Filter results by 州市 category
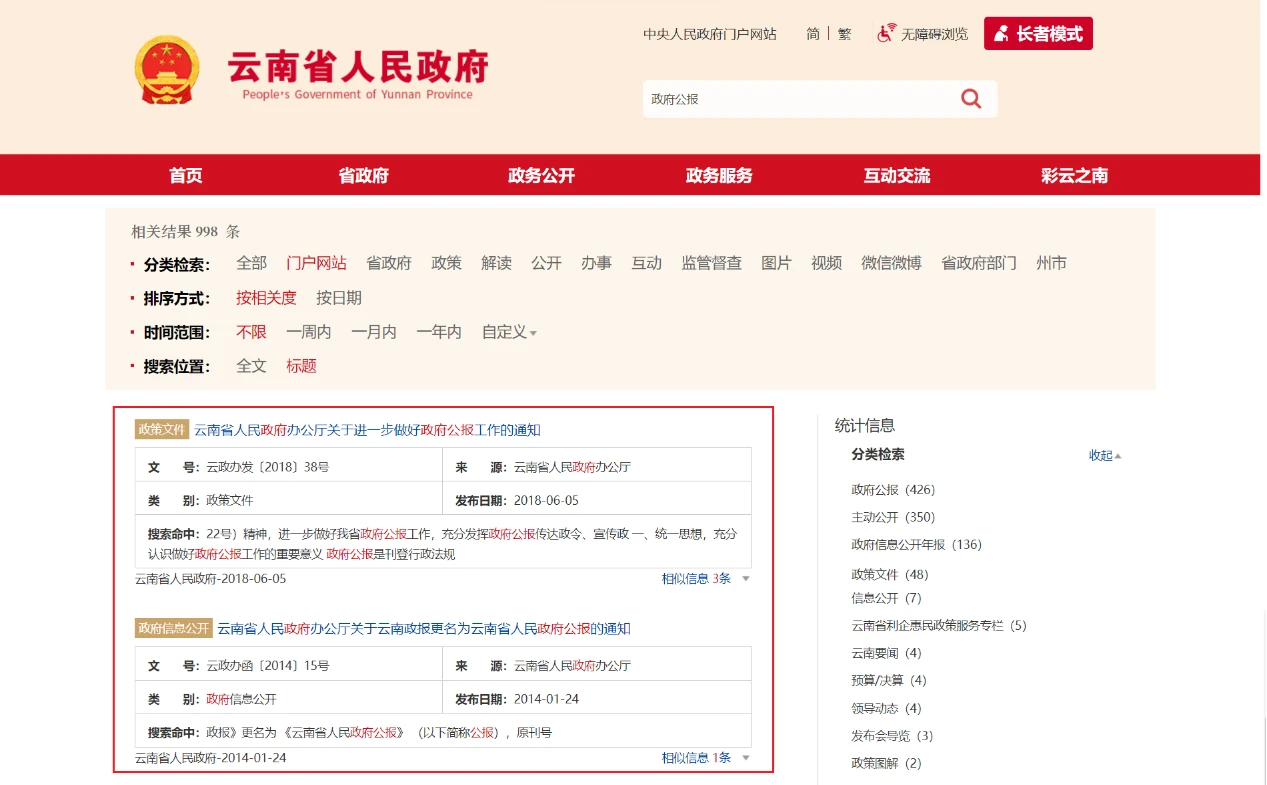 tap(1051, 263)
